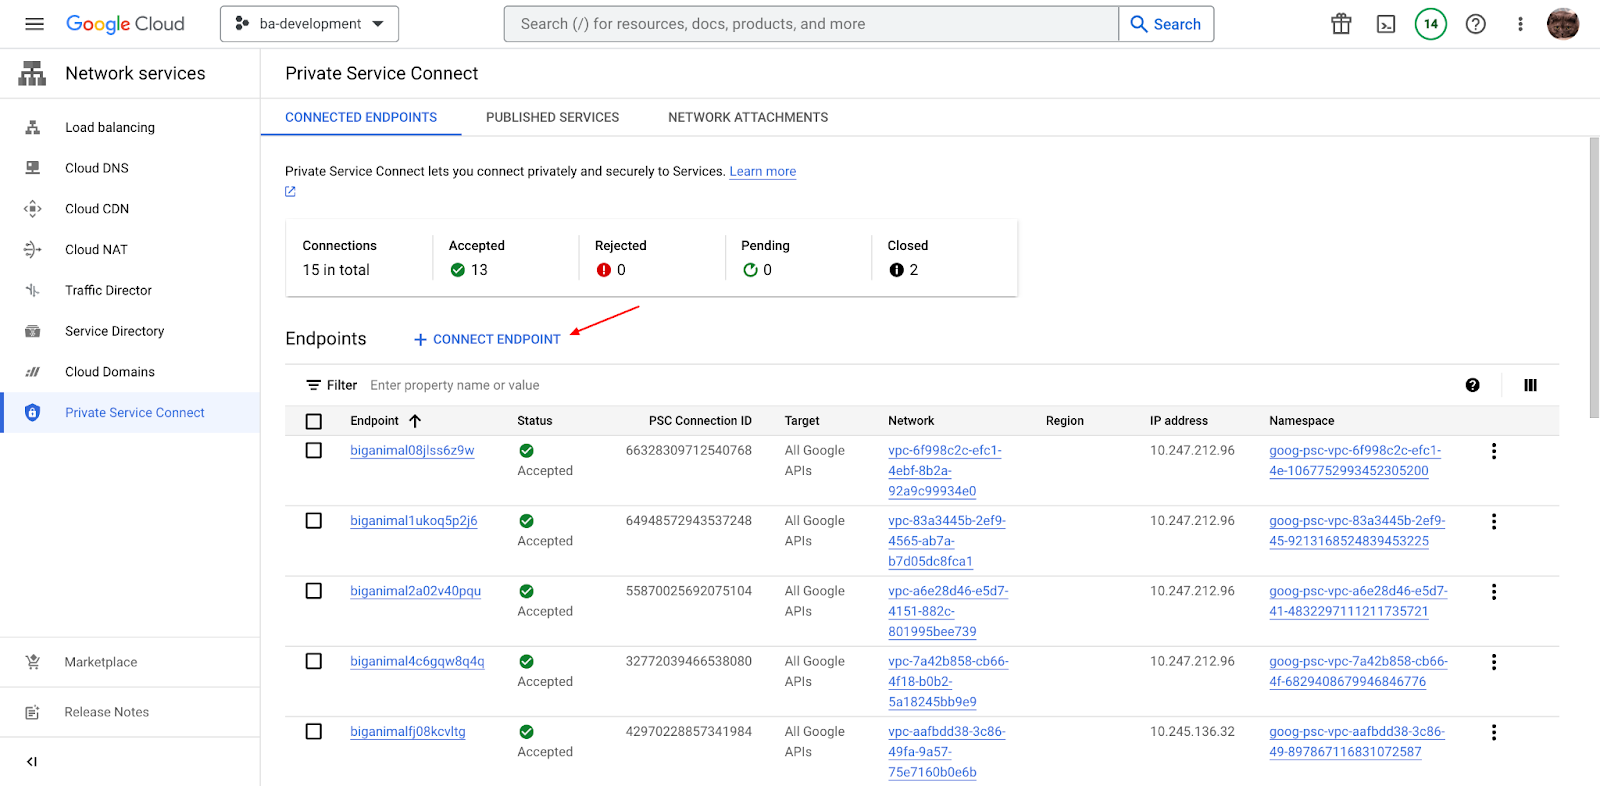The image size is (1600, 786).
Task: Activate Cloud Shell terminal icon
Action: (1386, 24)
